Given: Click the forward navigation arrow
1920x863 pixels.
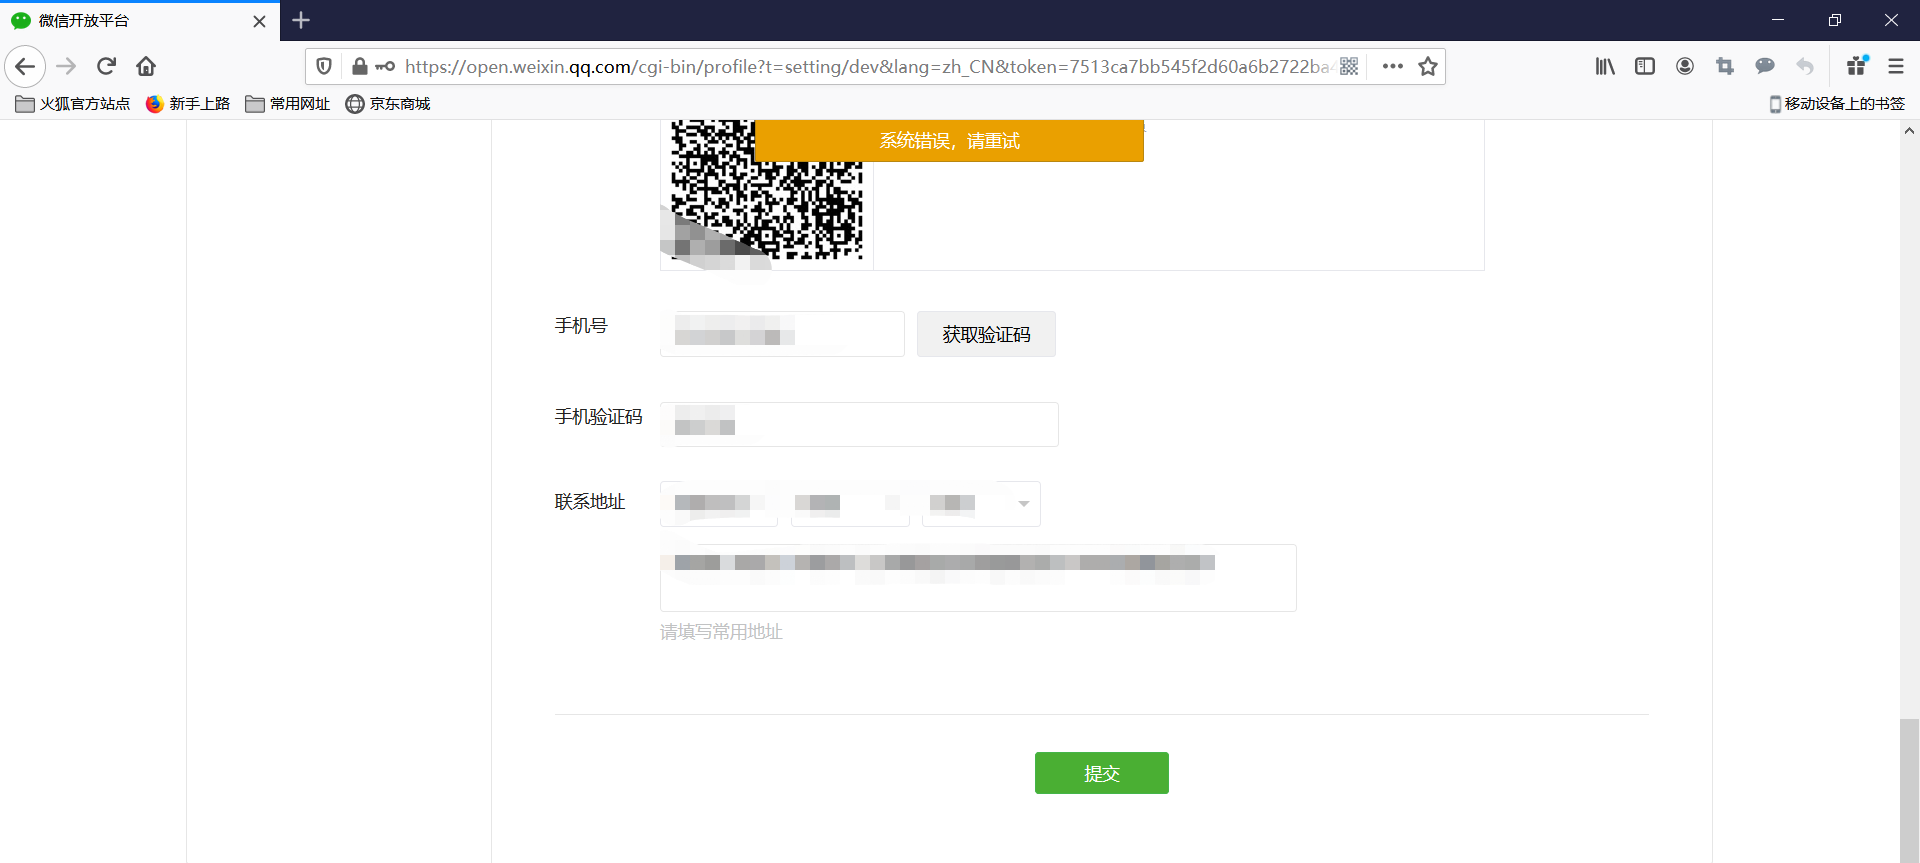Looking at the screenshot, I should (x=66, y=67).
